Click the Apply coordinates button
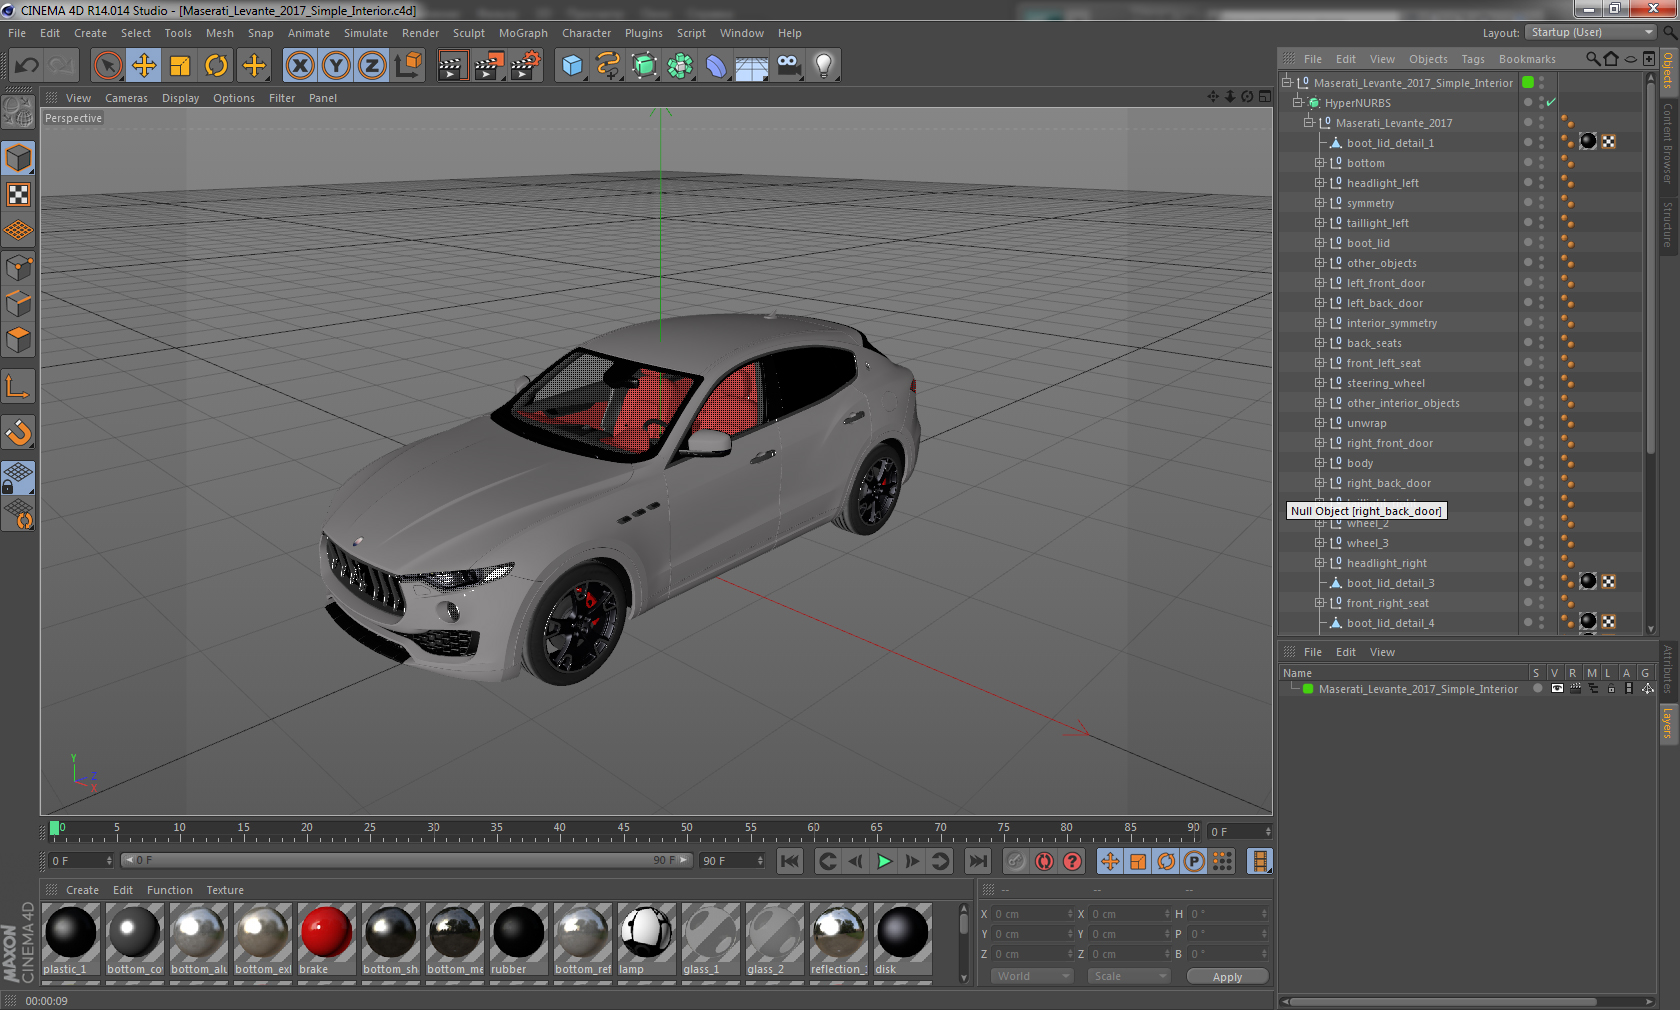1680x1010 pixels. coord(1227,977)
